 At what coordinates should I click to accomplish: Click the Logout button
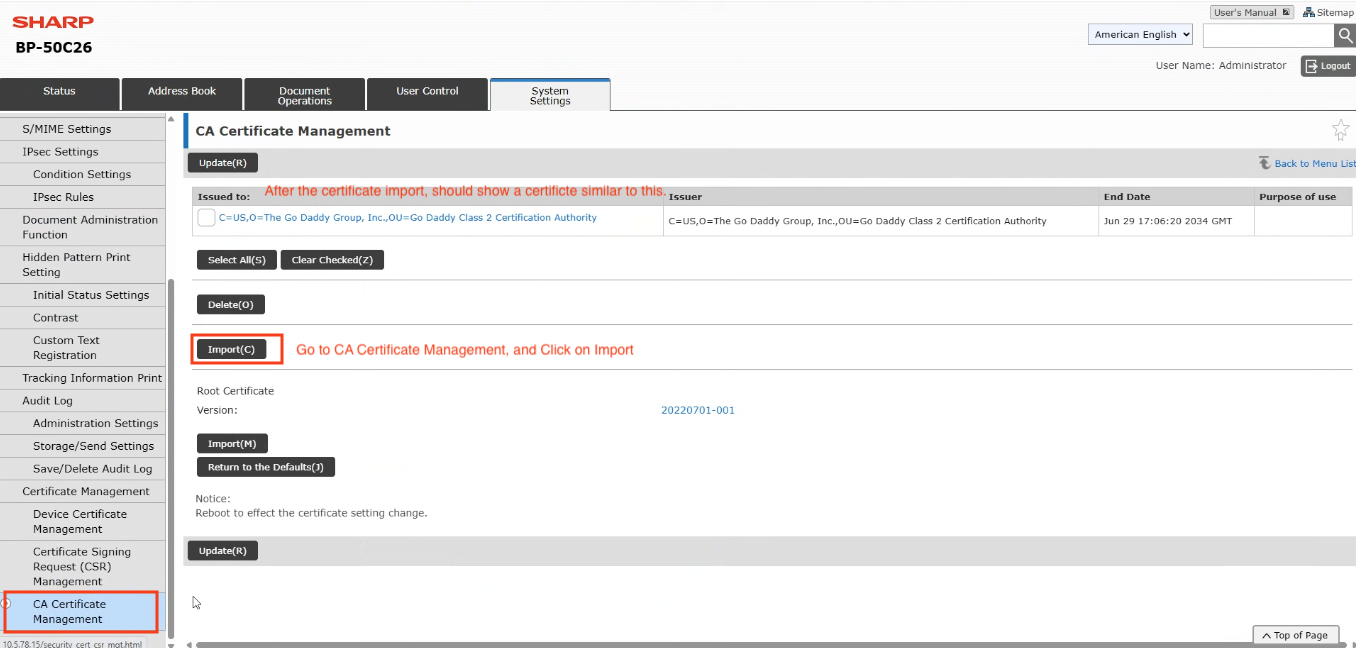click(1328, 66)
